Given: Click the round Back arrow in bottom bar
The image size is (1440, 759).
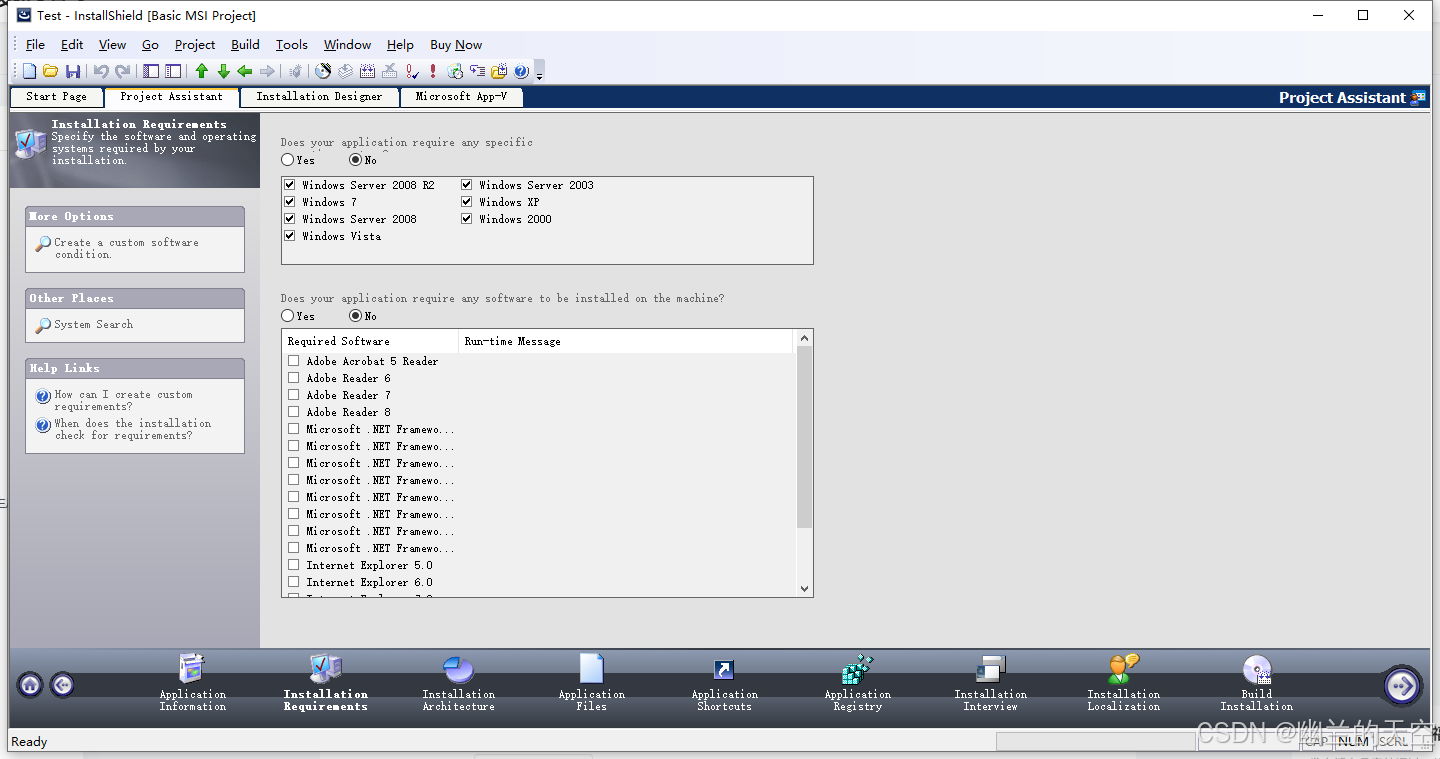Looking at the screenshot, I should (62, 685).
